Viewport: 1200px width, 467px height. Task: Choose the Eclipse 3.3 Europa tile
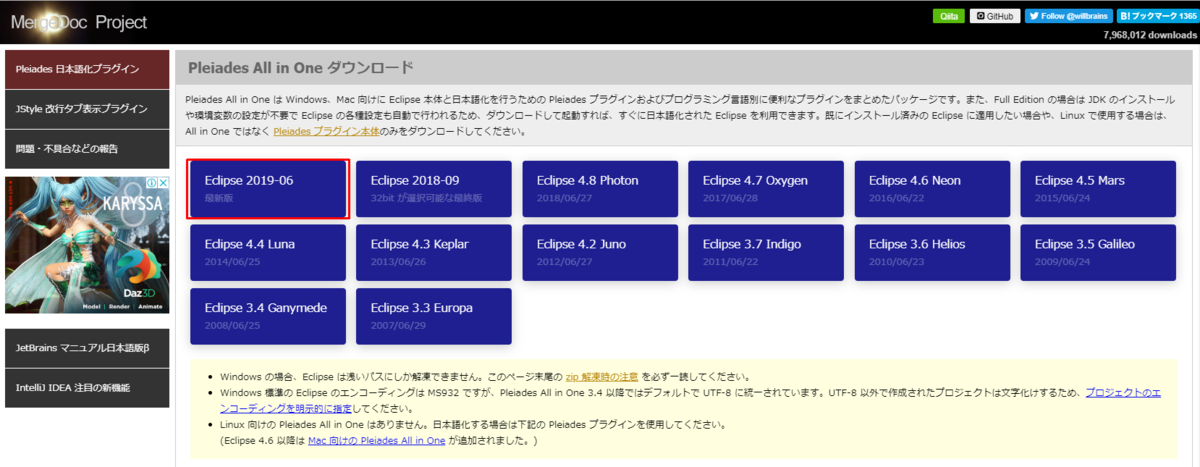click(x=434, y=316)
